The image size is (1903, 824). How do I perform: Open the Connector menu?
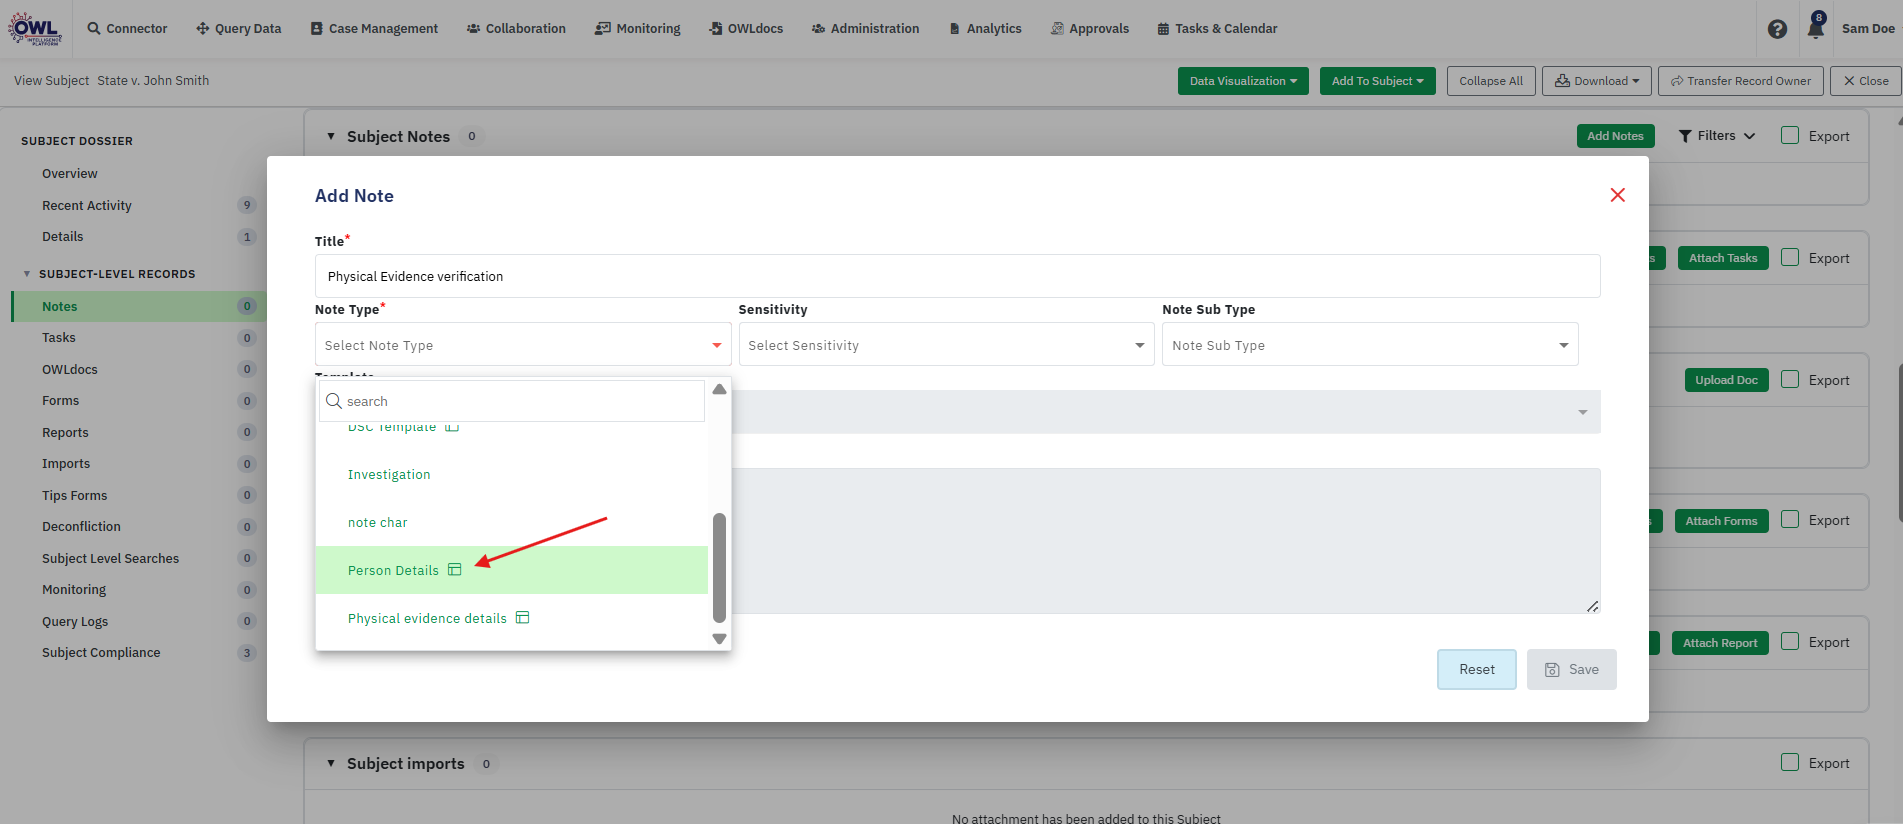point(127,28)
